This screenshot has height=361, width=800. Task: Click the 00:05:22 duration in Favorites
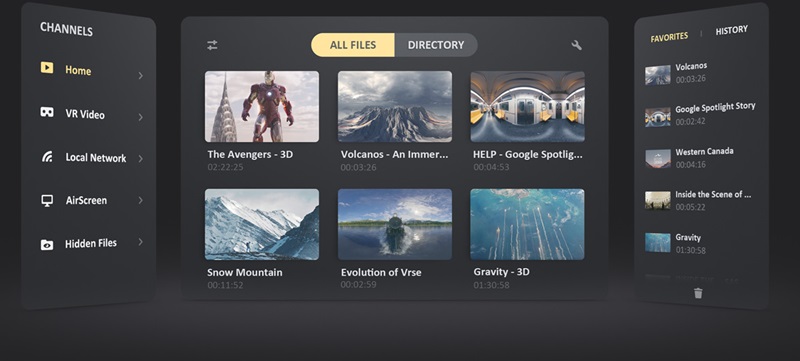pyautogui.click(x=691, y=208)
